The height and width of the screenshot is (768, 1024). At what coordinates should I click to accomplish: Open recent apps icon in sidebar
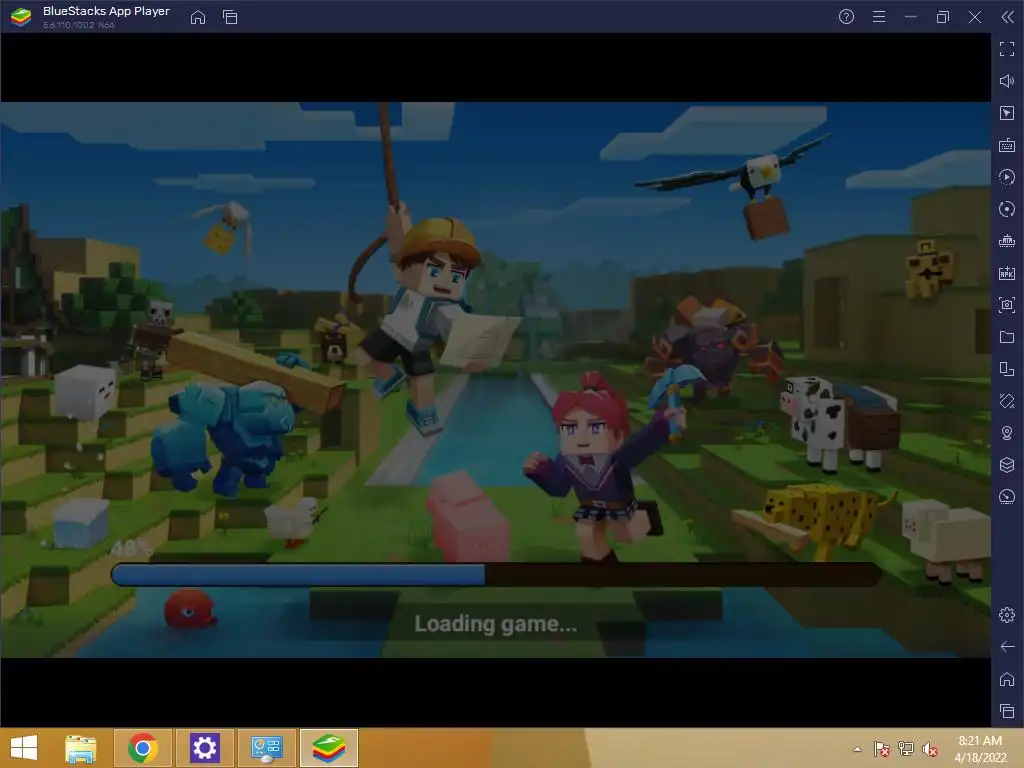coord(1007,711)
